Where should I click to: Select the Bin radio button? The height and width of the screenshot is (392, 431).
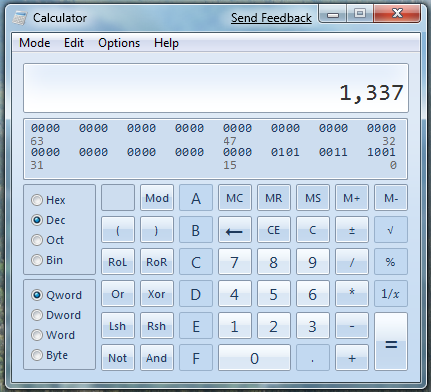click(x=47, y=260)
